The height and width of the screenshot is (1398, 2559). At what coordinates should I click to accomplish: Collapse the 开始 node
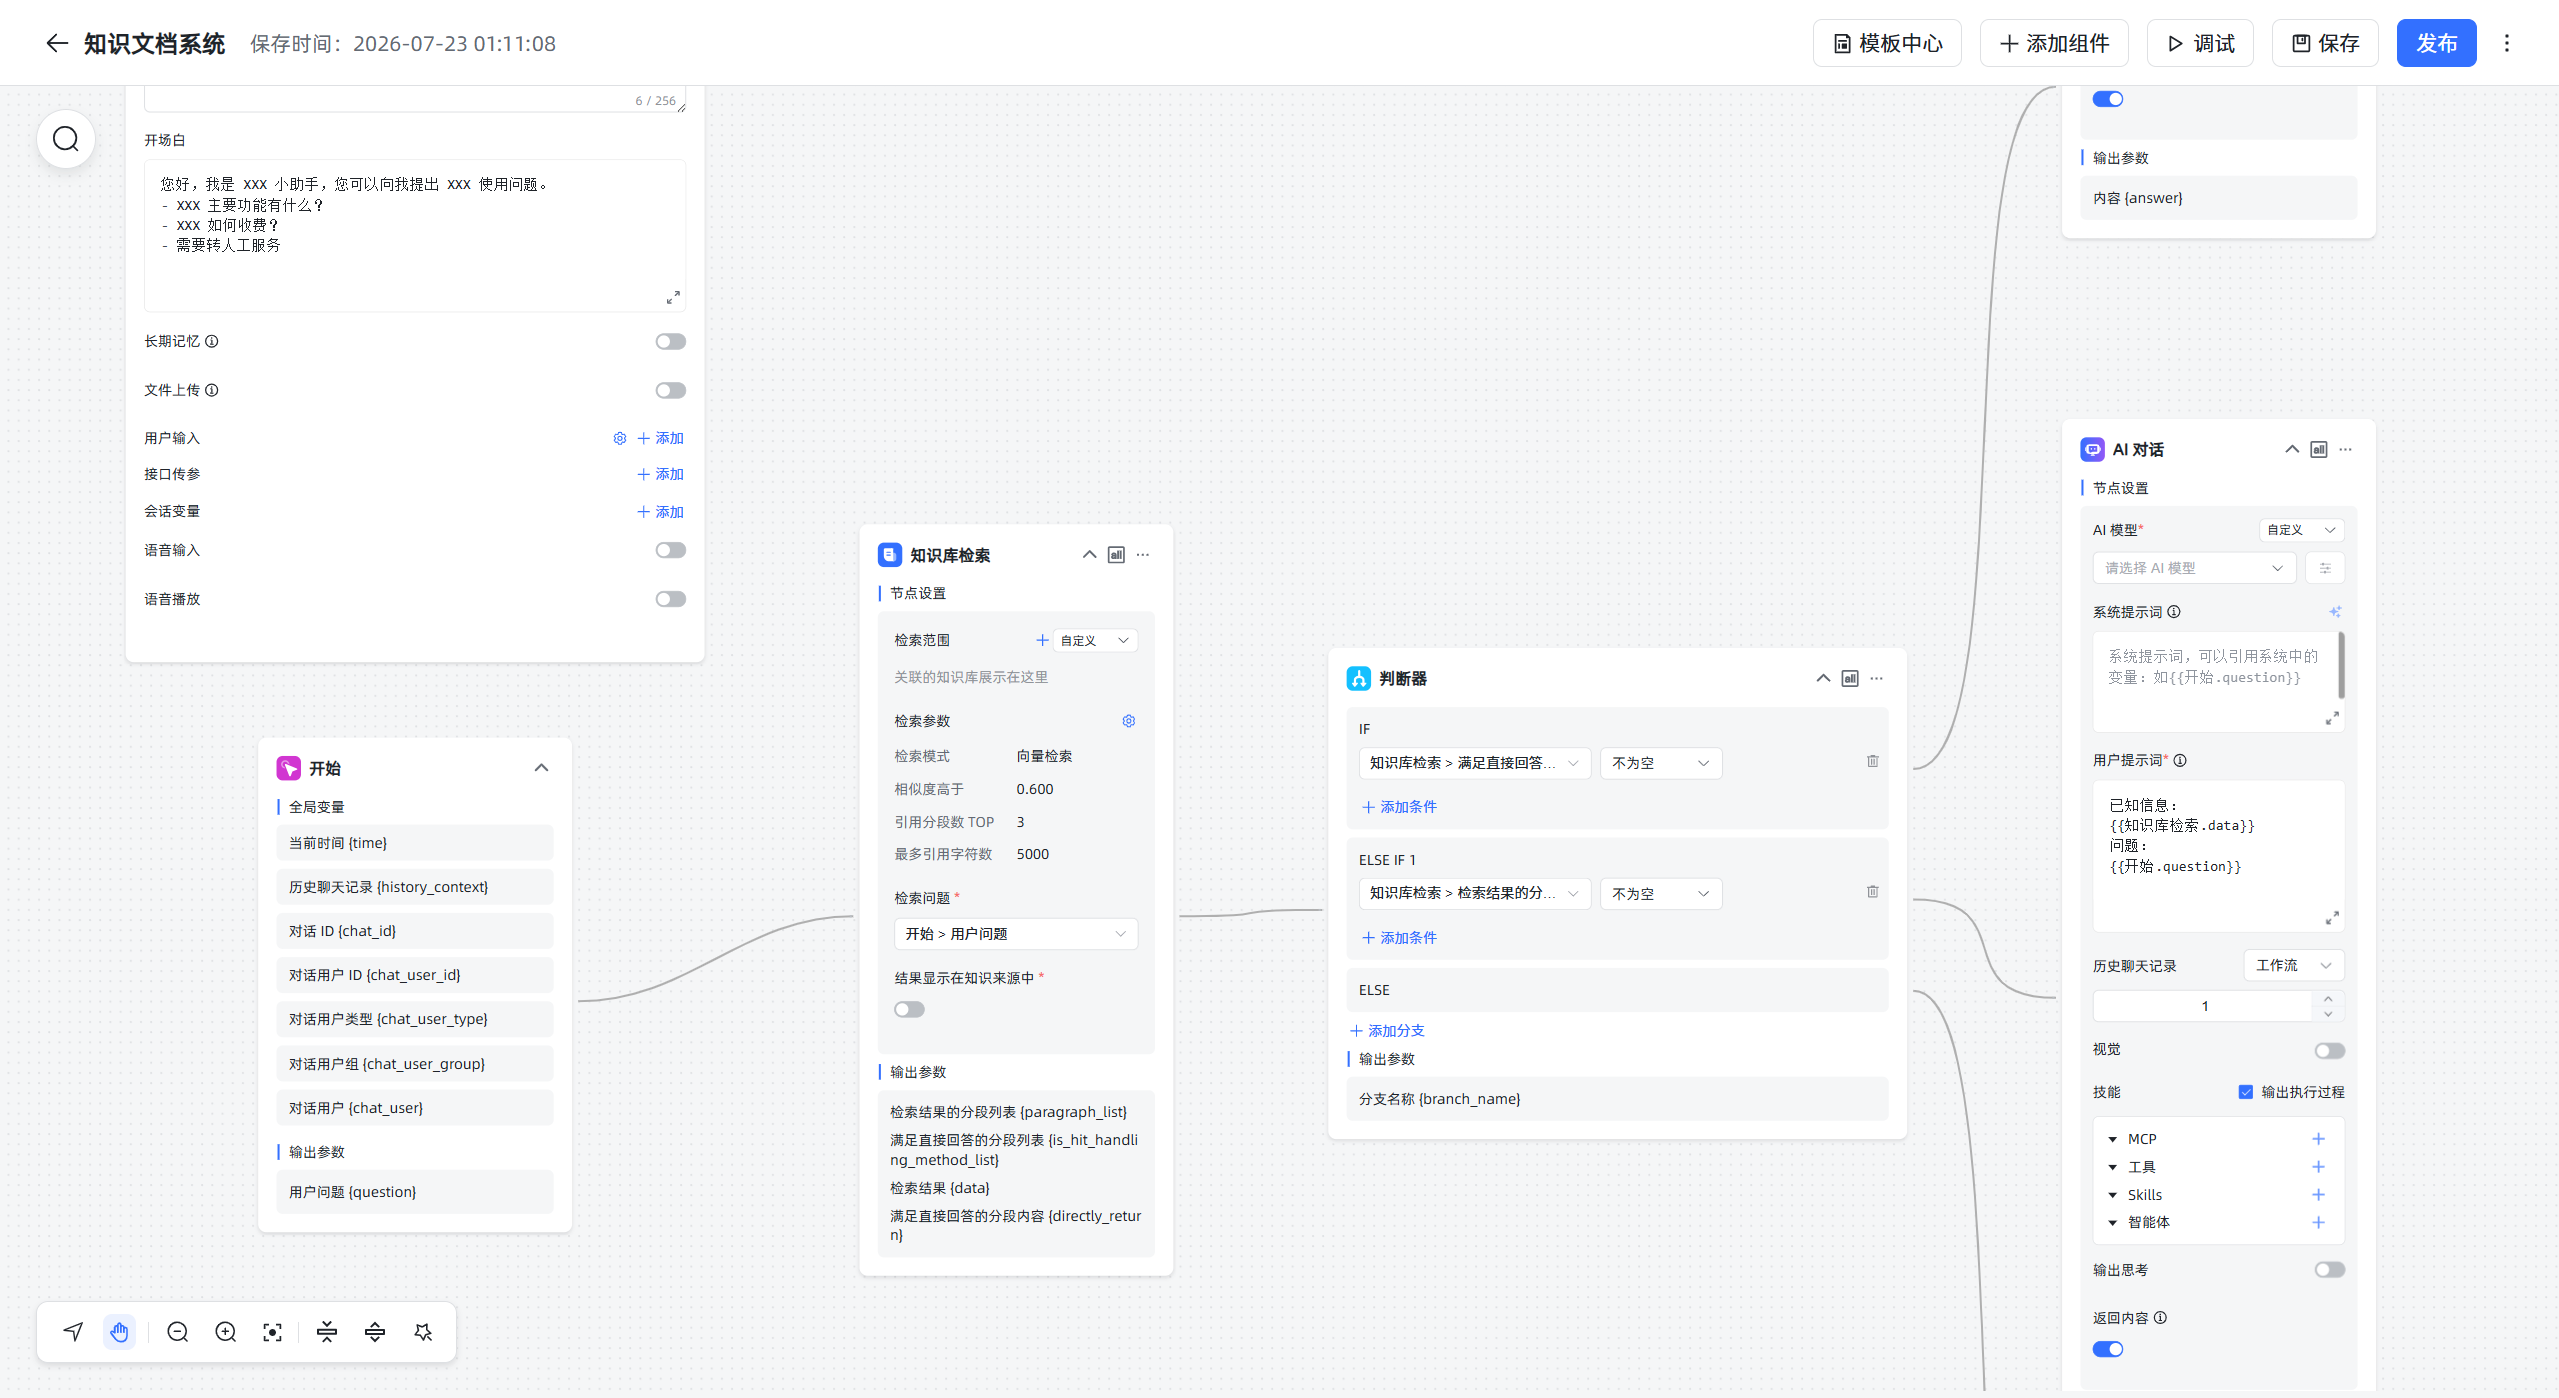click(542, 768)
